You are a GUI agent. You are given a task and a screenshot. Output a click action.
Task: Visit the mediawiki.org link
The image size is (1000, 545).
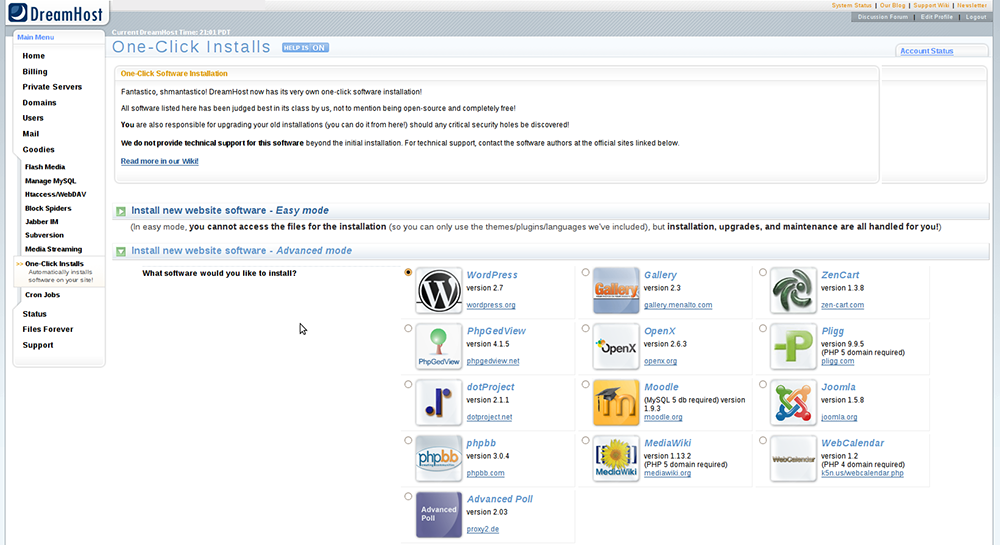(x=667, y=474)
